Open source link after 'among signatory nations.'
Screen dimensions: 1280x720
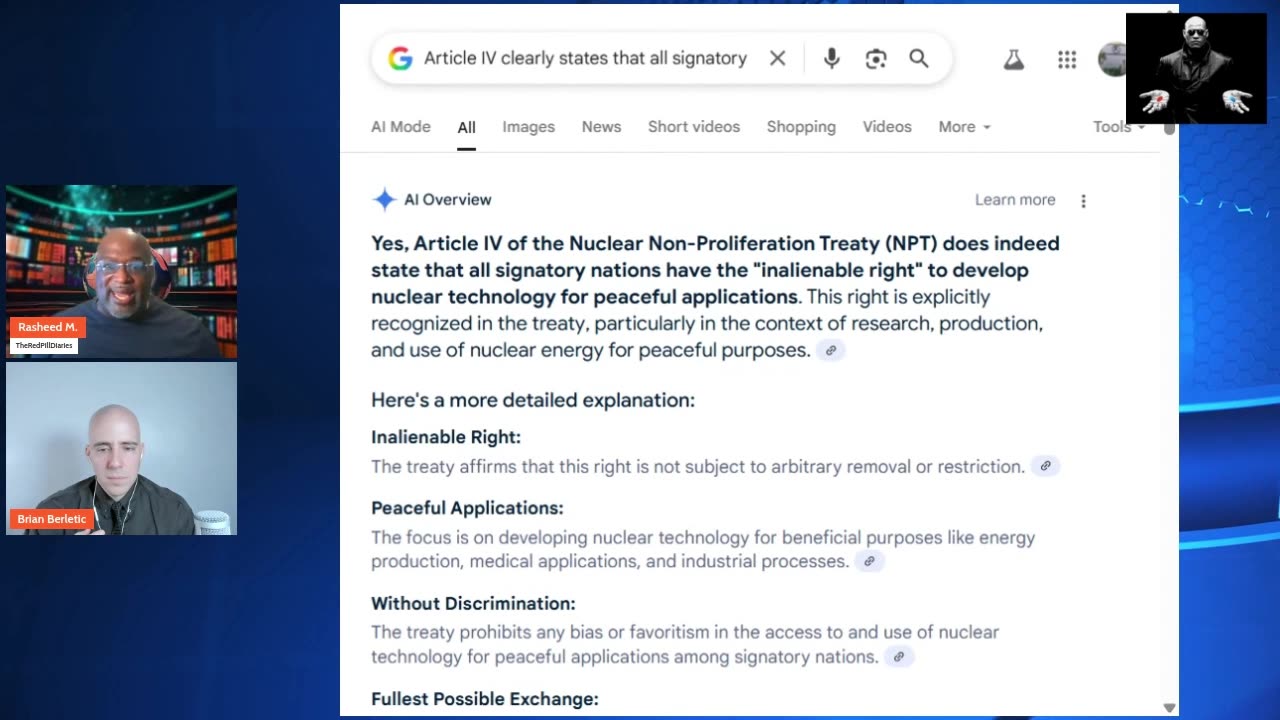(898, 657)
